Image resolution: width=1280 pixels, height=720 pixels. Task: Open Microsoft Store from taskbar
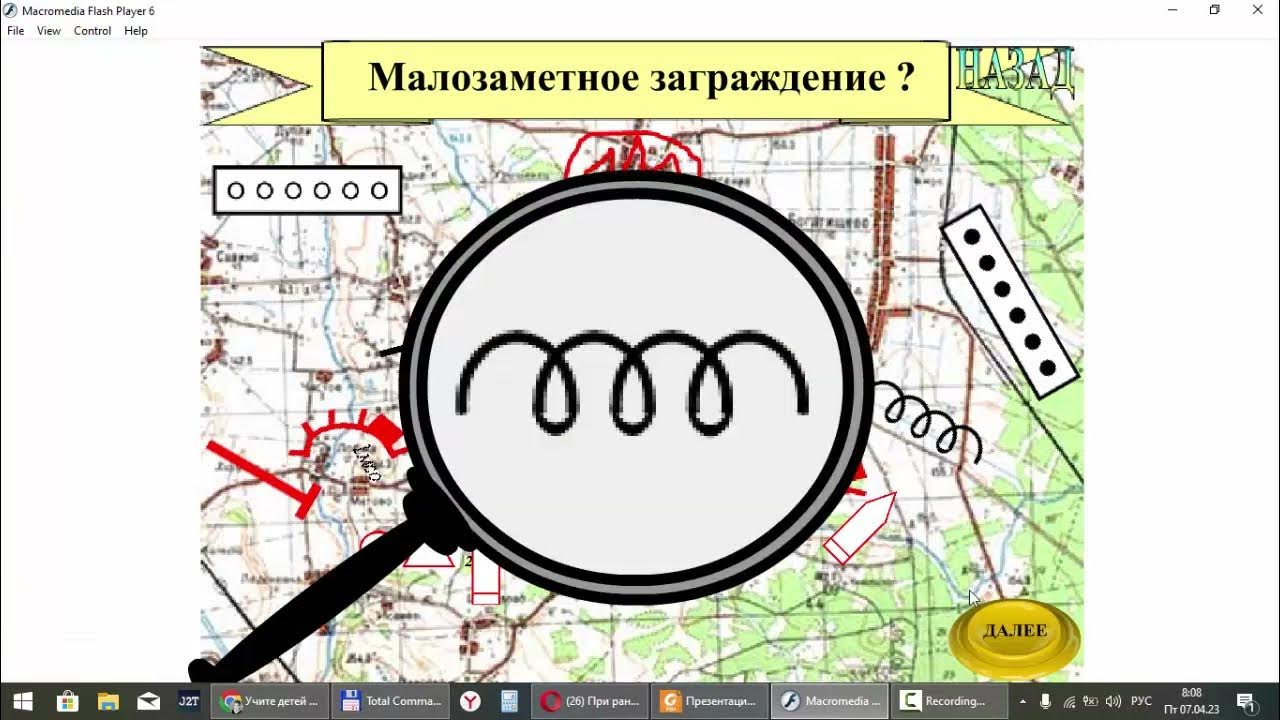(x=68, y=701)
